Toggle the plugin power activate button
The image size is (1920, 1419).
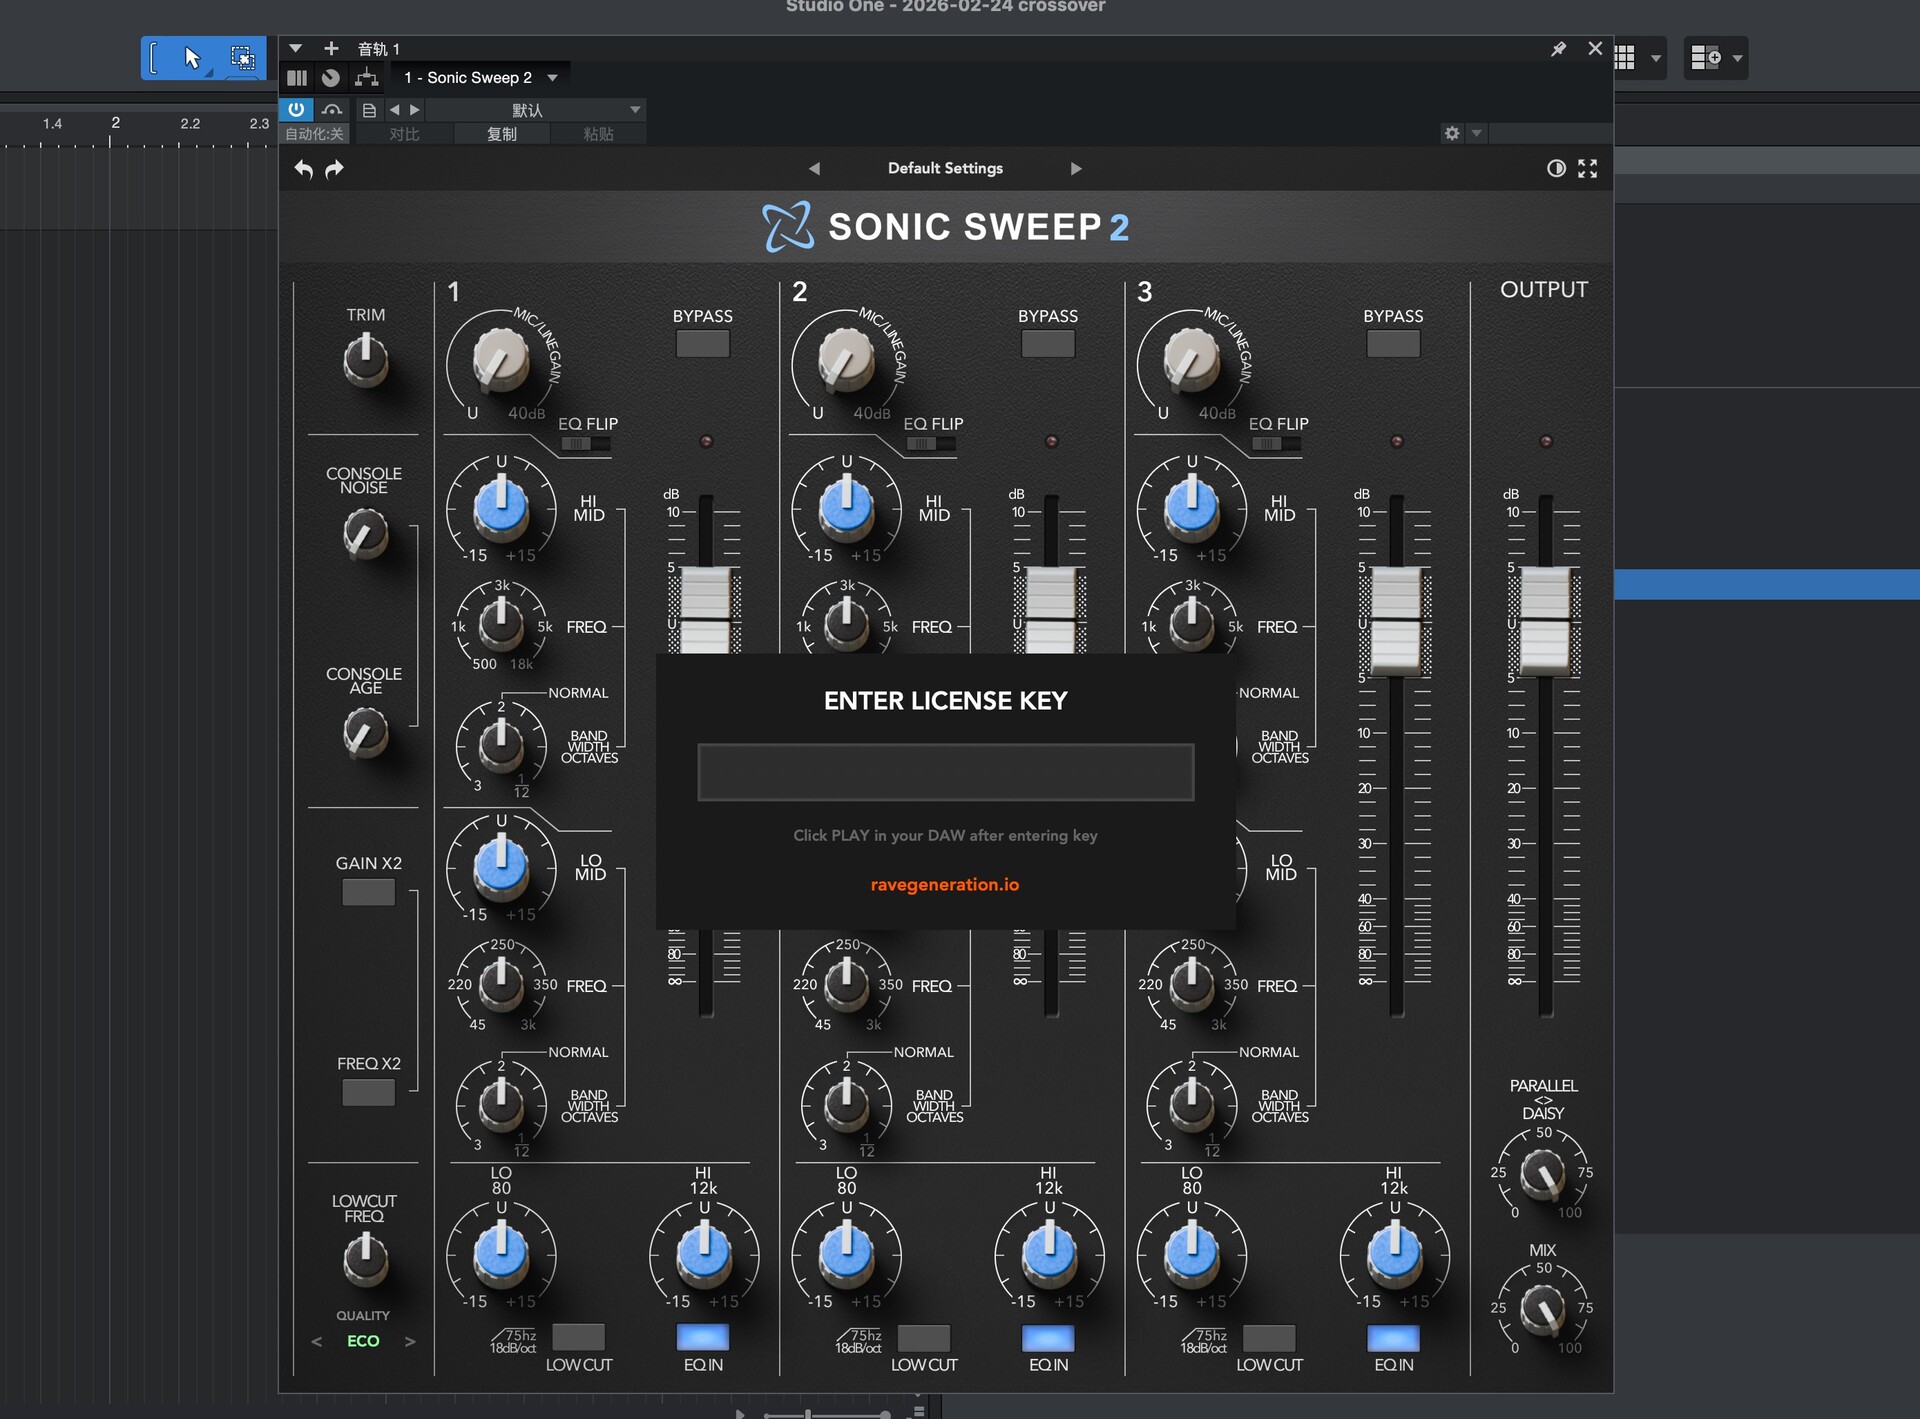(296, 110)
